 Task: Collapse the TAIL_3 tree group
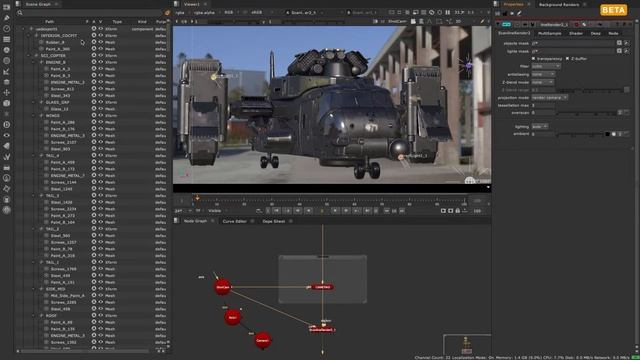34,196
